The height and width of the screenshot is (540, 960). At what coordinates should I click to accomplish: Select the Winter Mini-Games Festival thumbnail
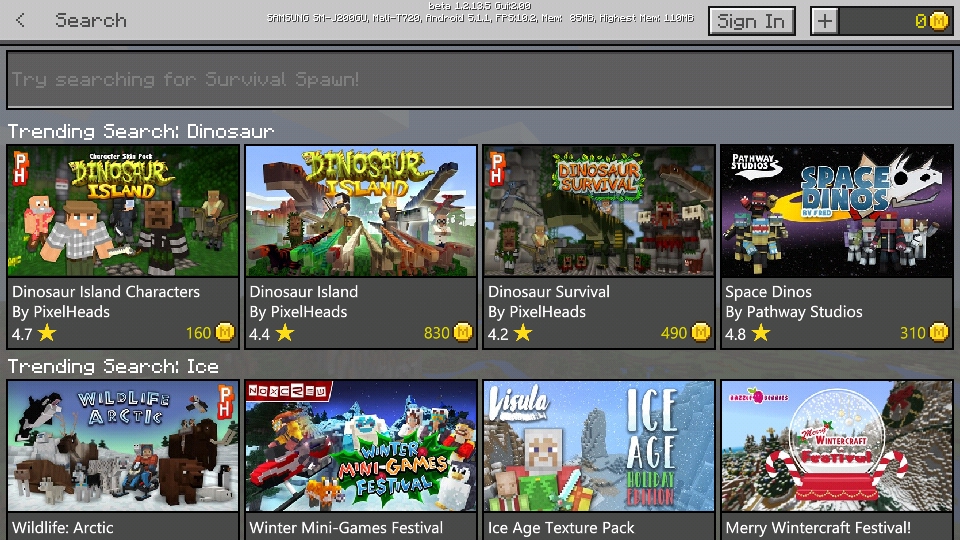click(x=361, y=446)
